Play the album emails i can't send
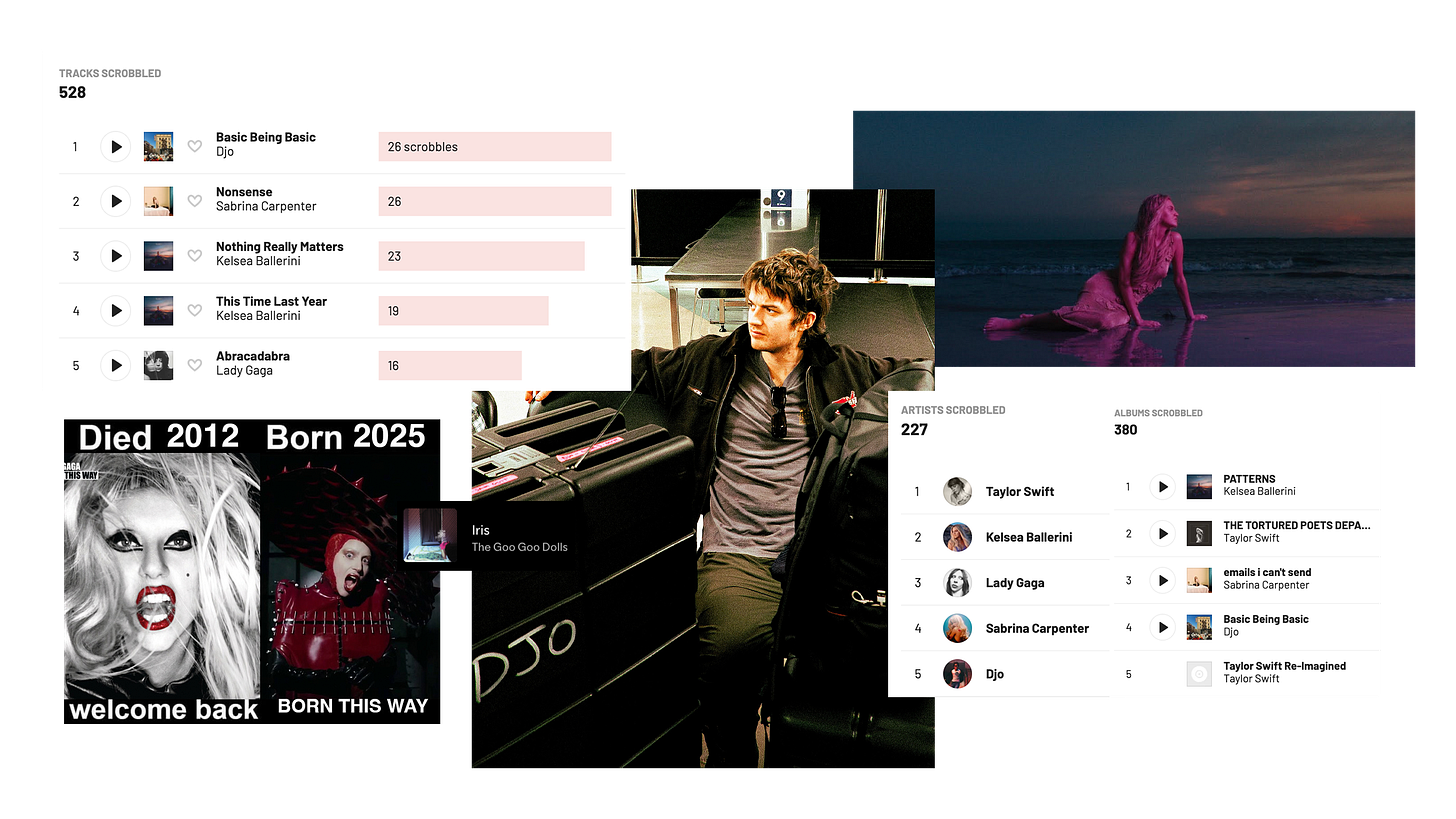Viewport: 1456px width, 819px height. [x=1162, y=580]
